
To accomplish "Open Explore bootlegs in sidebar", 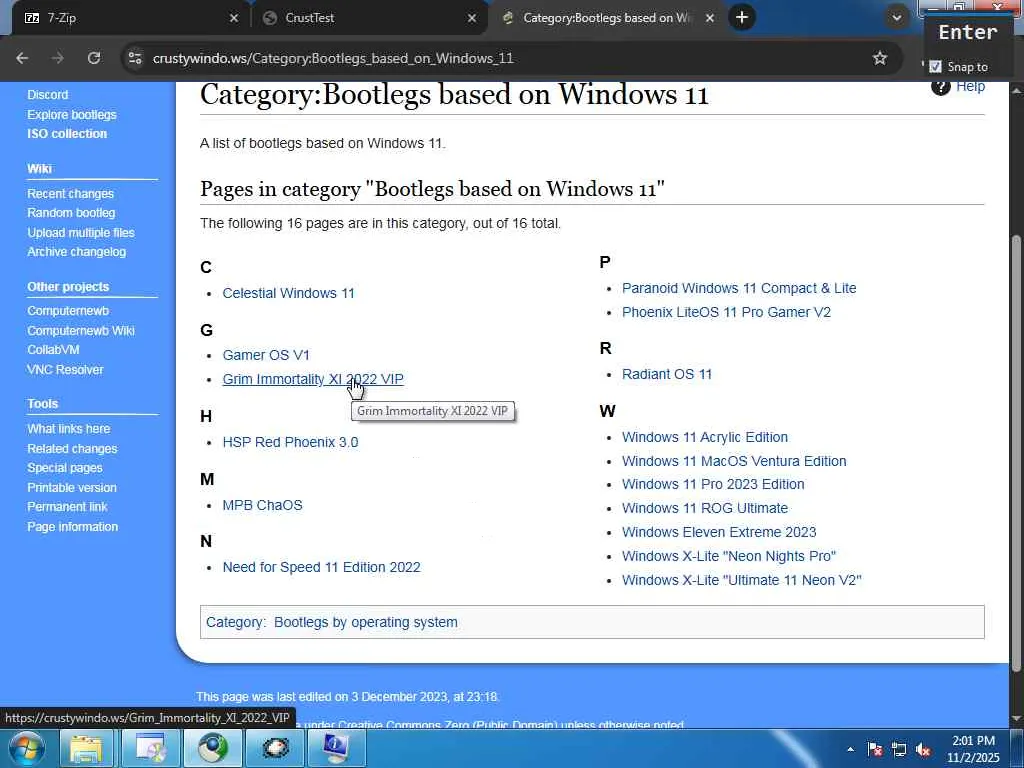I will pyautogui.click(x=72, y=114).
